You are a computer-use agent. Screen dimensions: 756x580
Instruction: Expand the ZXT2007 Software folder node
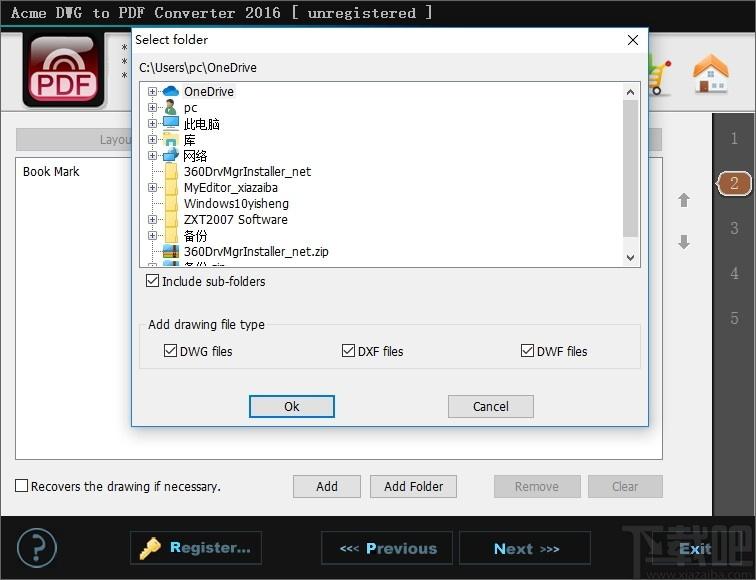(x=152, y=219)
